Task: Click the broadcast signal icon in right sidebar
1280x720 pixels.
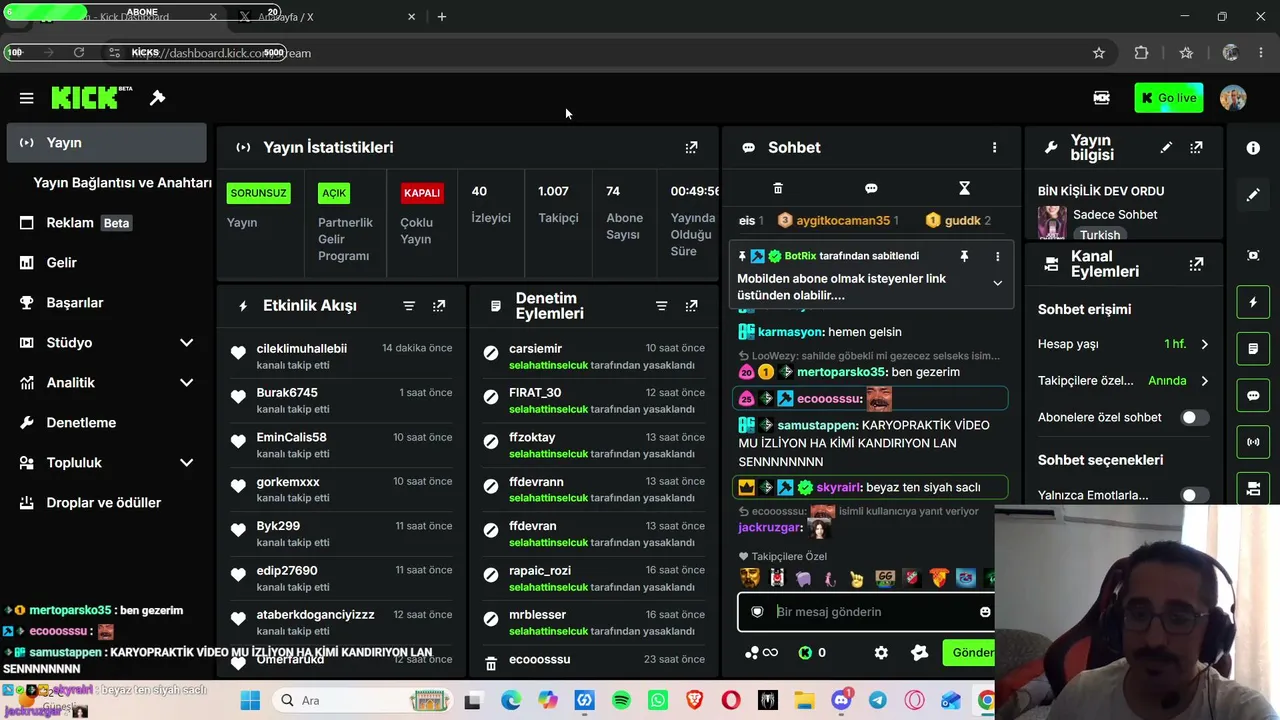Action: click(1253, 442)
